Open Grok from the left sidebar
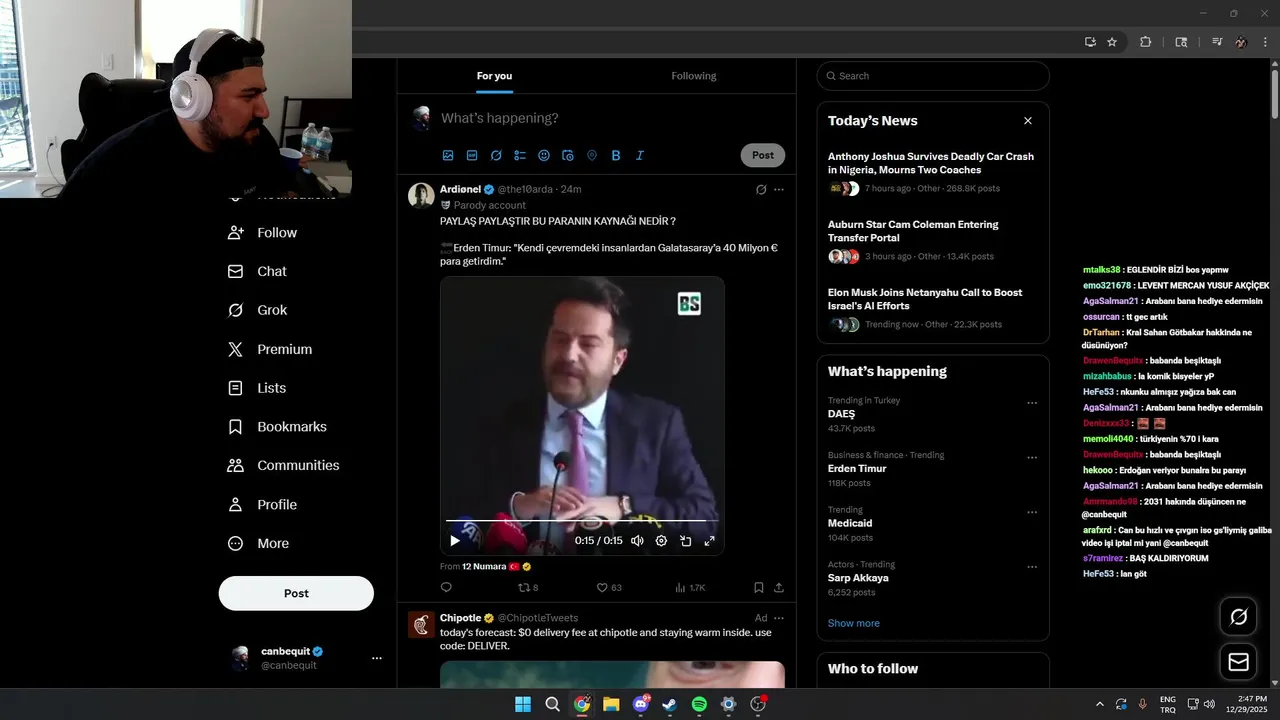1280x720 pixels. [x=257, y=310]
